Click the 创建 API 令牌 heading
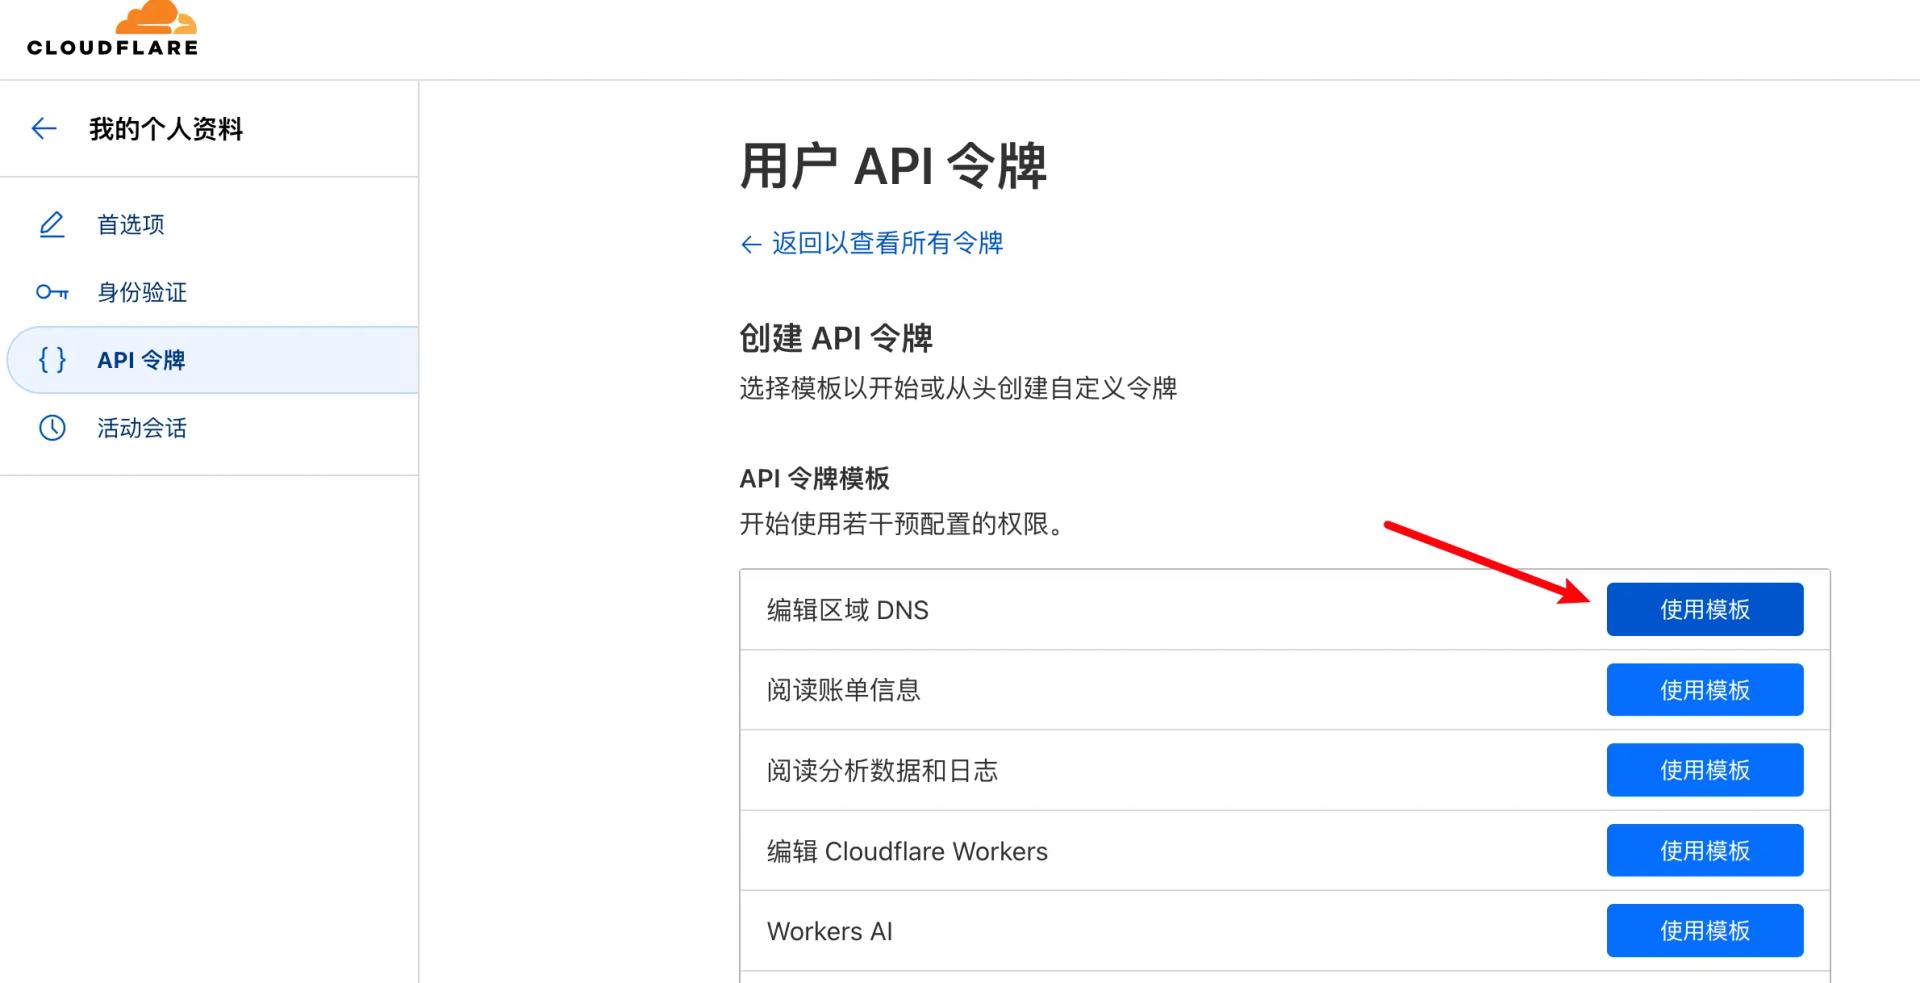 pyautogui.click(x=836, y=338)
